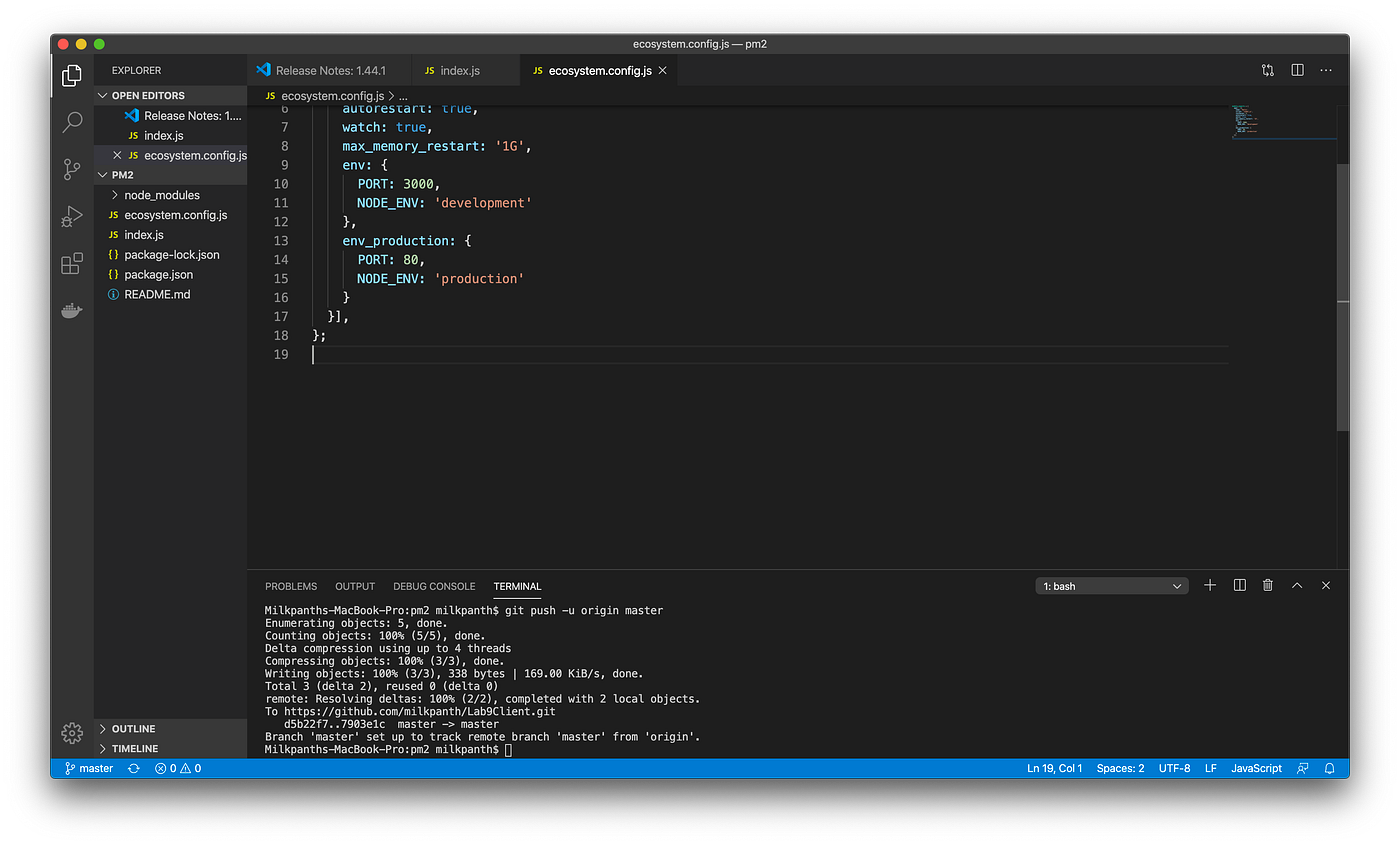
Task: Open the Extensions view
Action: [72, 263]
